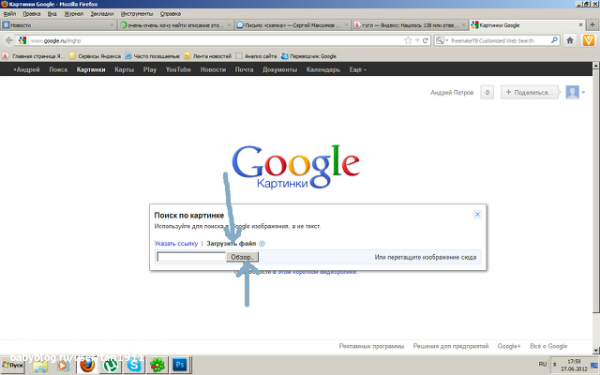The image size is (600, 375).
Task: Switch to the очень-очень хочу найти tab
Action: (175, 25)
